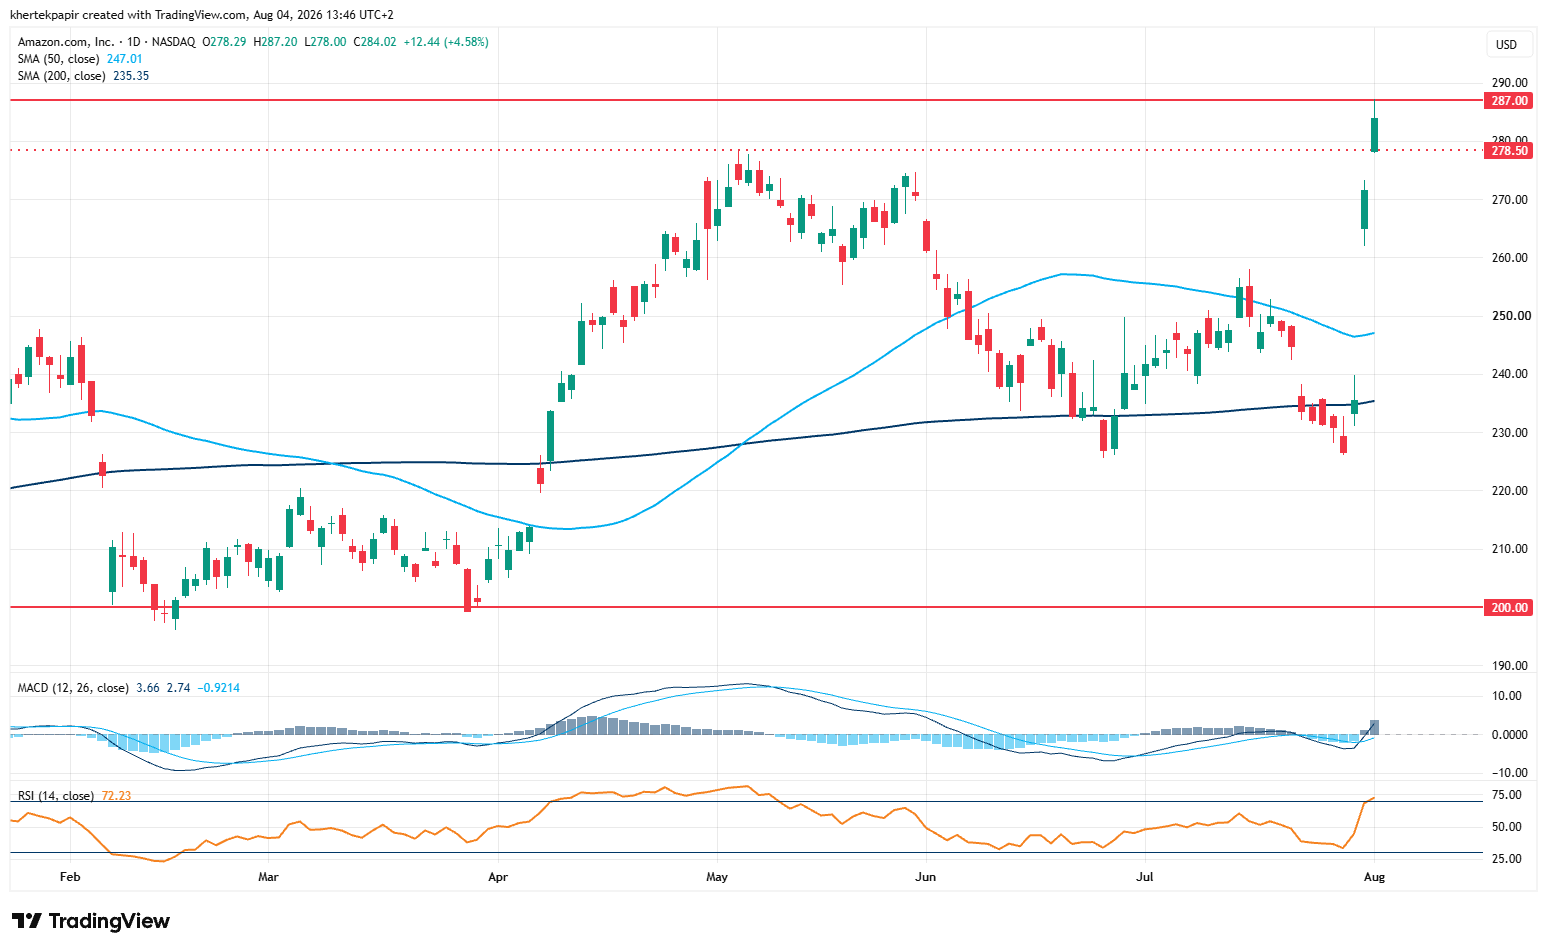Click the May label on the time axis
The width and height of the screenshot is (1547, 951).
pyautogui.click(x=717, y=877)
